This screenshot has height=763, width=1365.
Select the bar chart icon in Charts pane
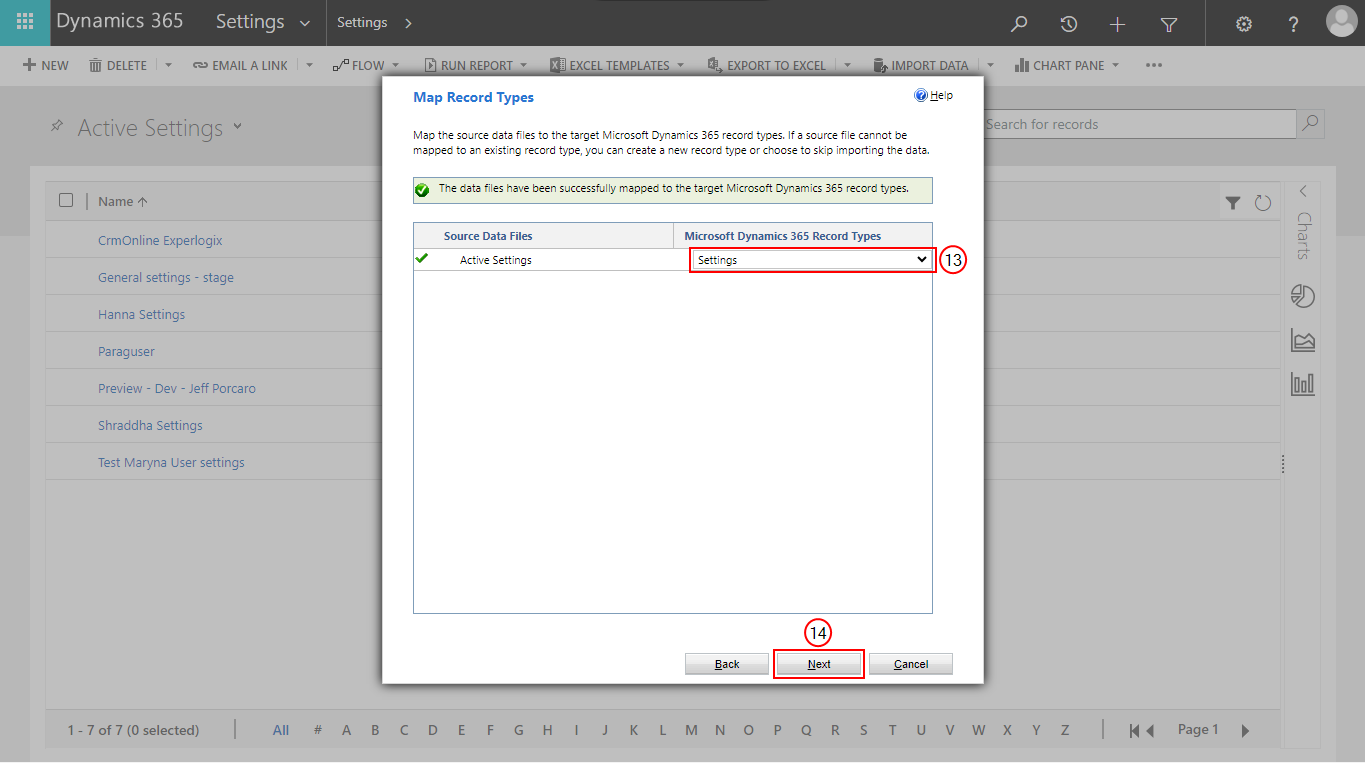(1303, 383)
